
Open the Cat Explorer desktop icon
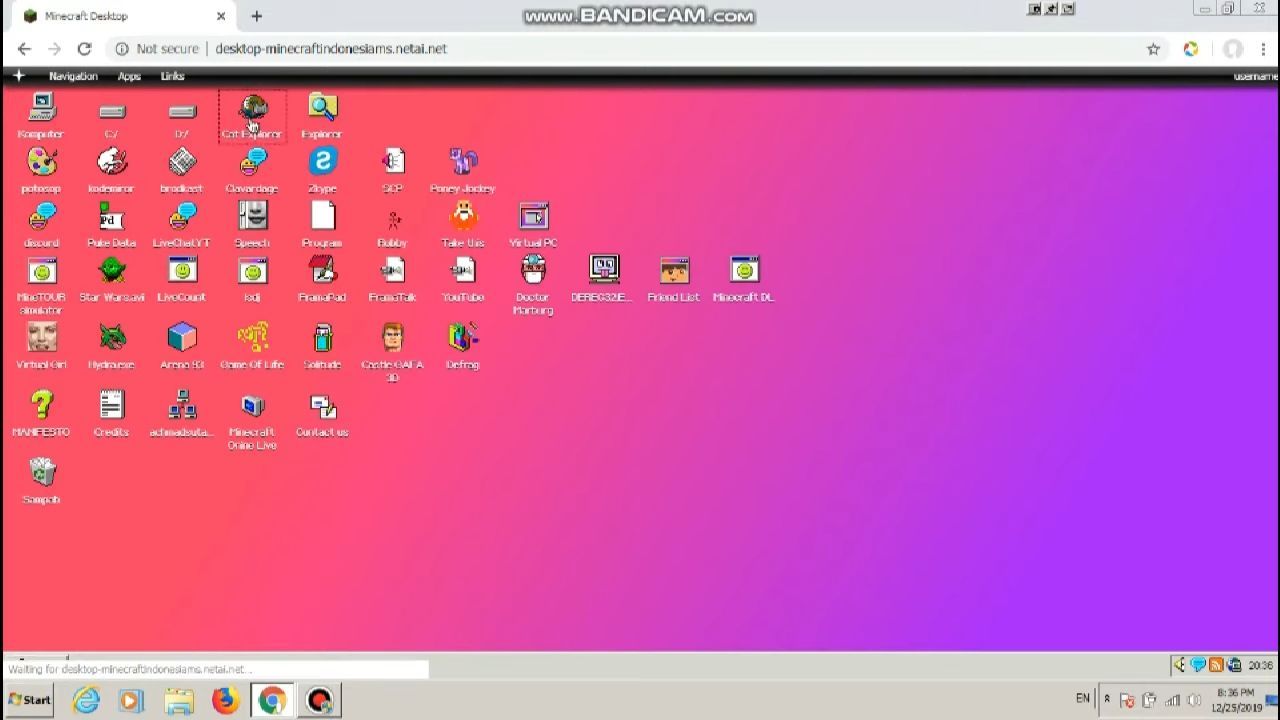point(252,110)
